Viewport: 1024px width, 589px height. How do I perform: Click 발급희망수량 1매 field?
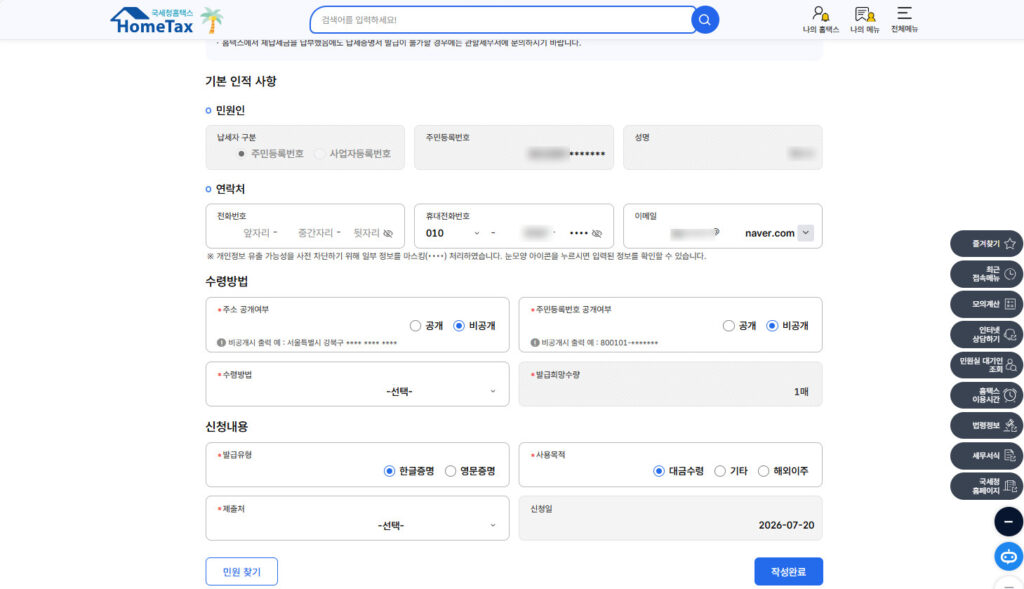point(671,384)
